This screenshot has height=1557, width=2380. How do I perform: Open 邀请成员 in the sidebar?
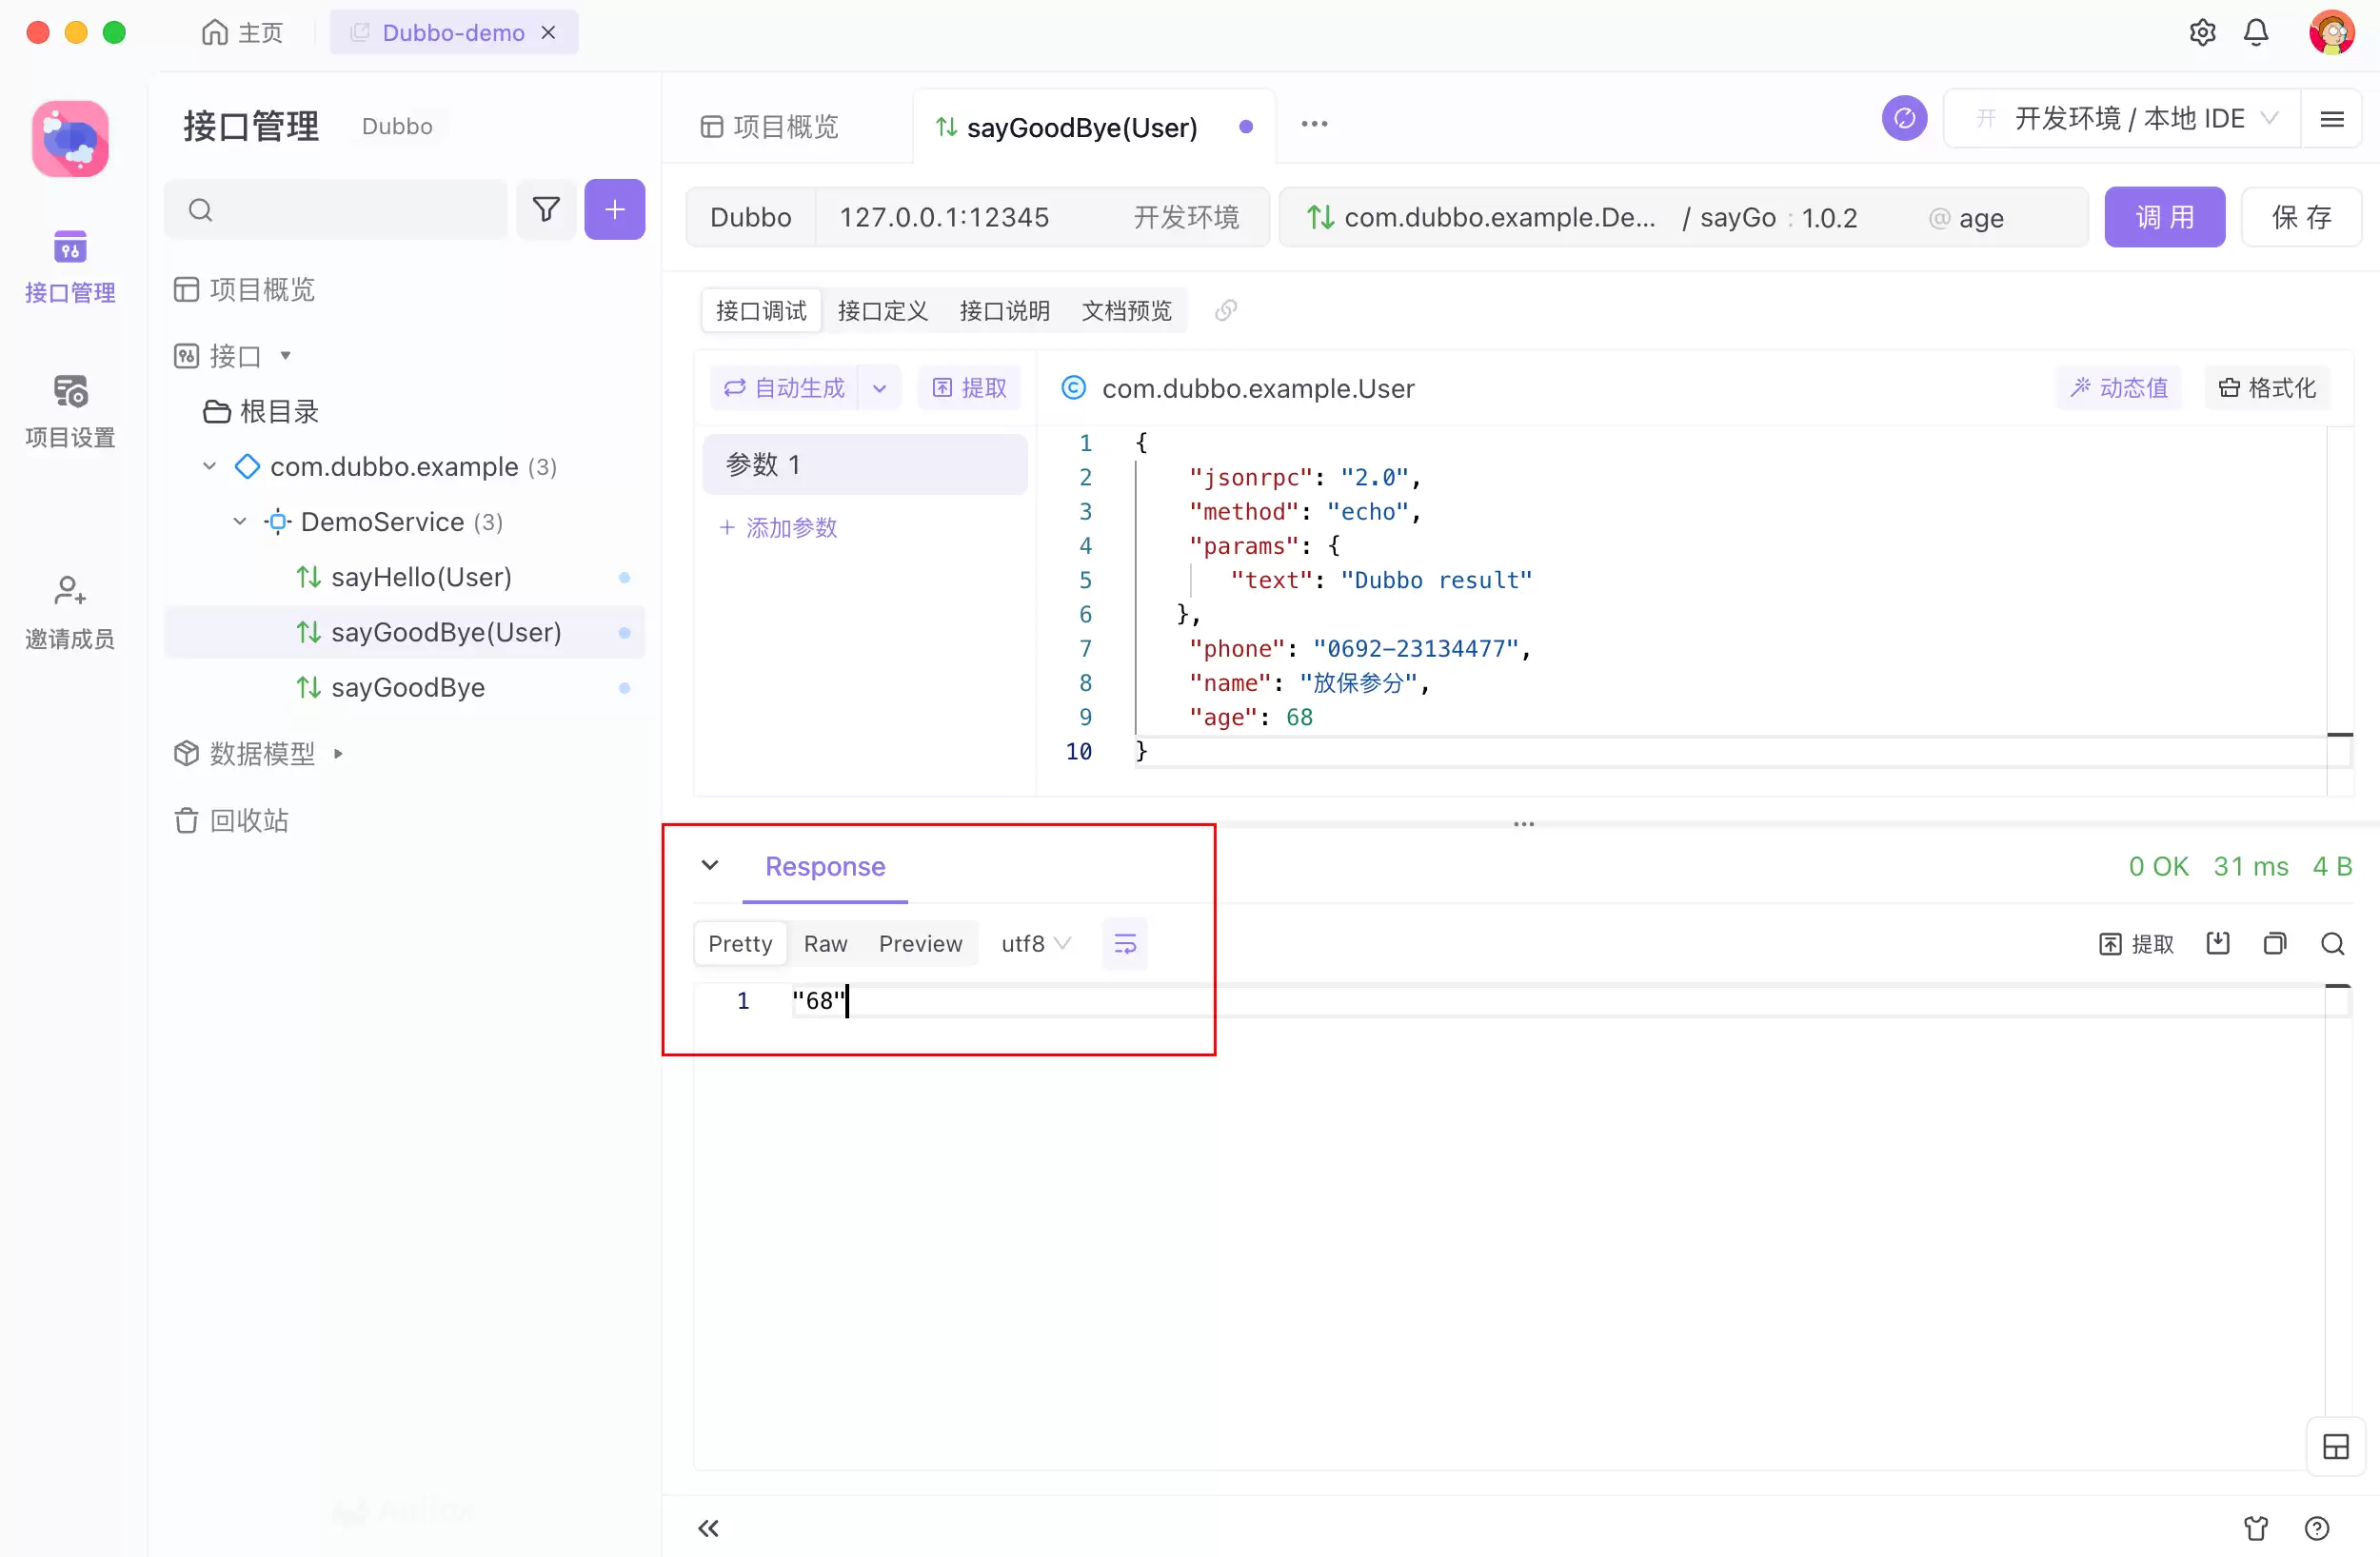pyautogui.click(x=70, y=612)
